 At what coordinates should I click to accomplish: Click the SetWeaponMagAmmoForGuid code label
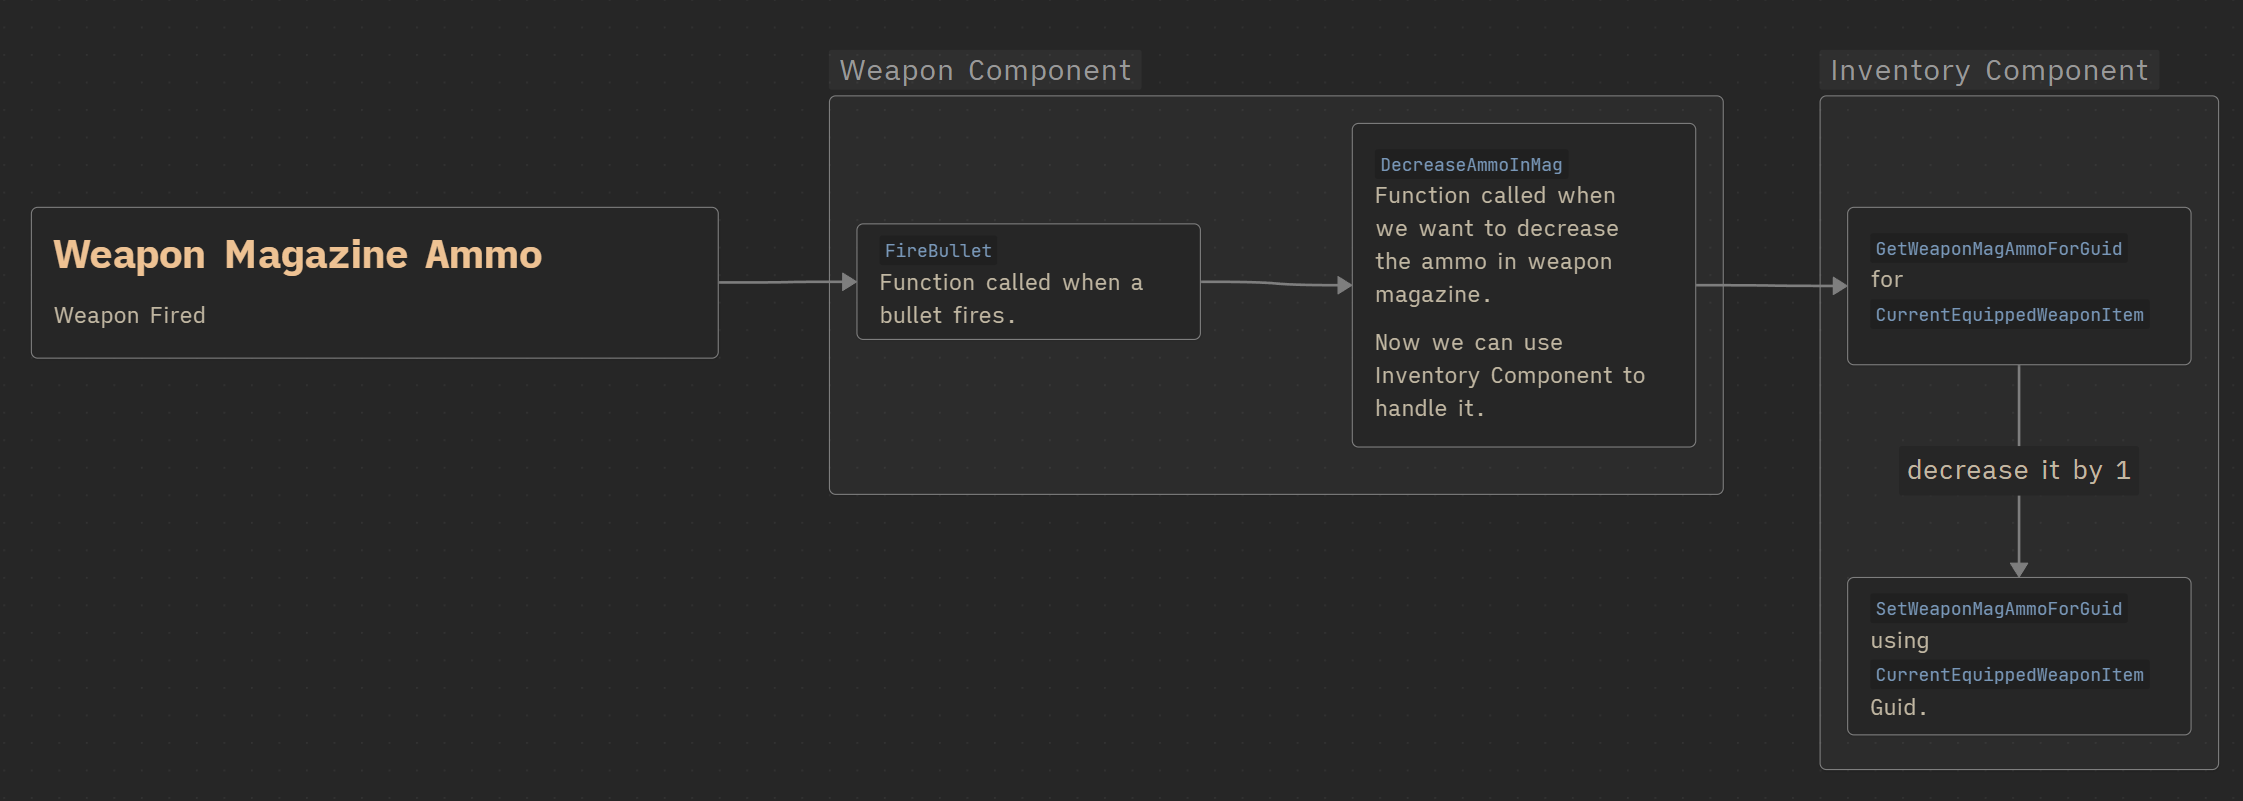point(1998,609)
